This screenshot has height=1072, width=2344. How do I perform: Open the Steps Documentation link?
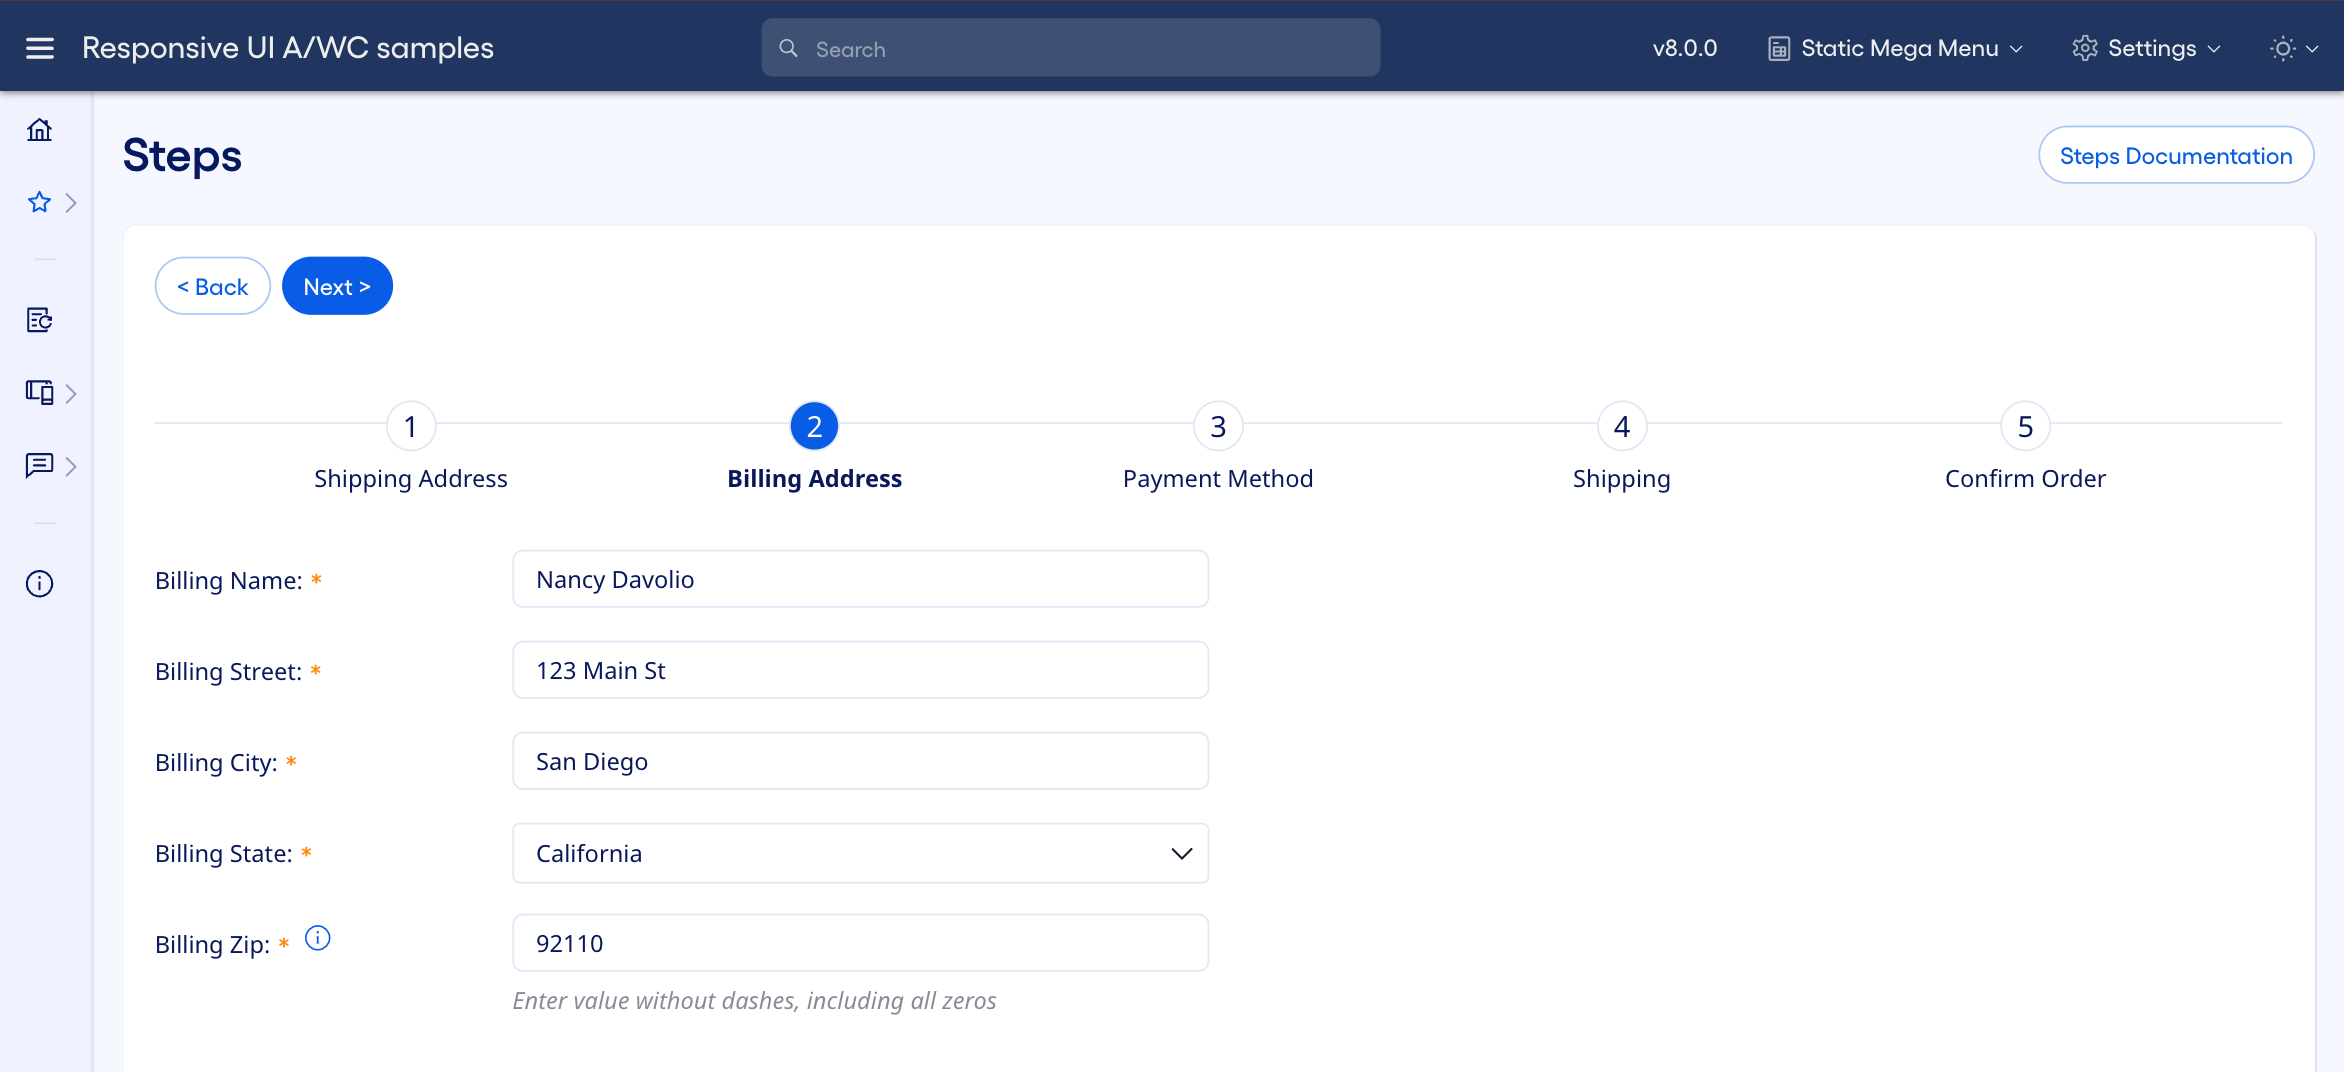pyautogui.click(x=2176, y=155)
